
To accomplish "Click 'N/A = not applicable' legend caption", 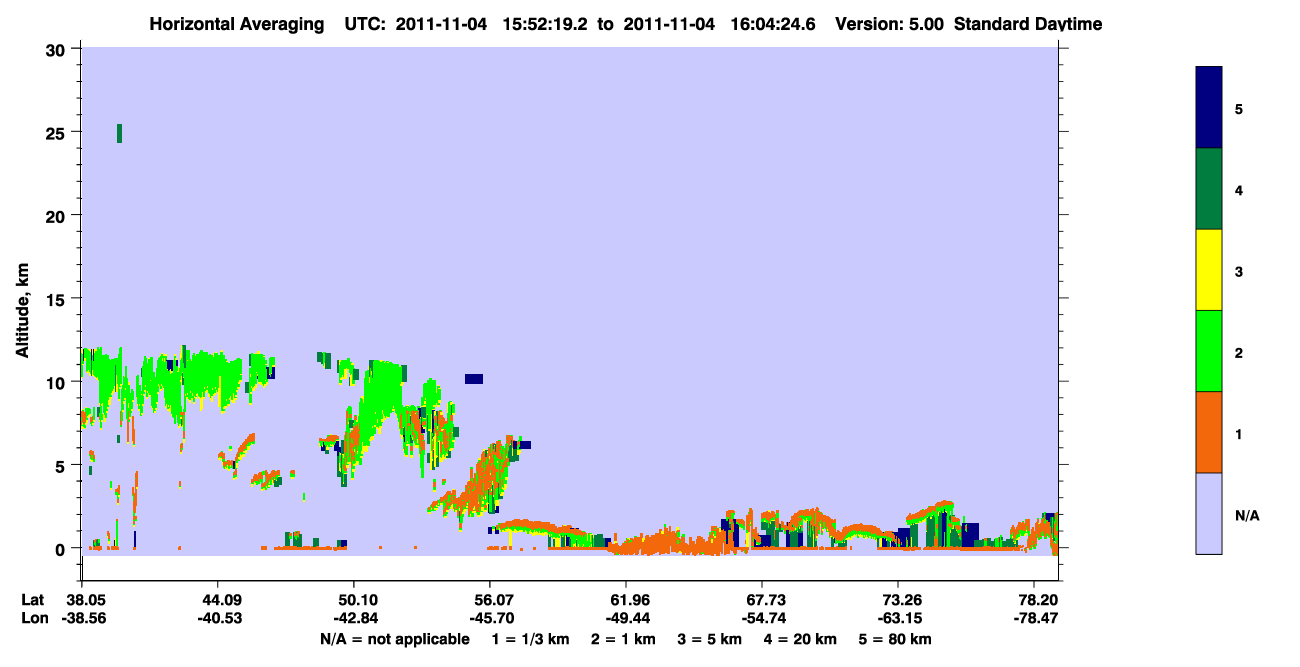I will tap(395, 639).
